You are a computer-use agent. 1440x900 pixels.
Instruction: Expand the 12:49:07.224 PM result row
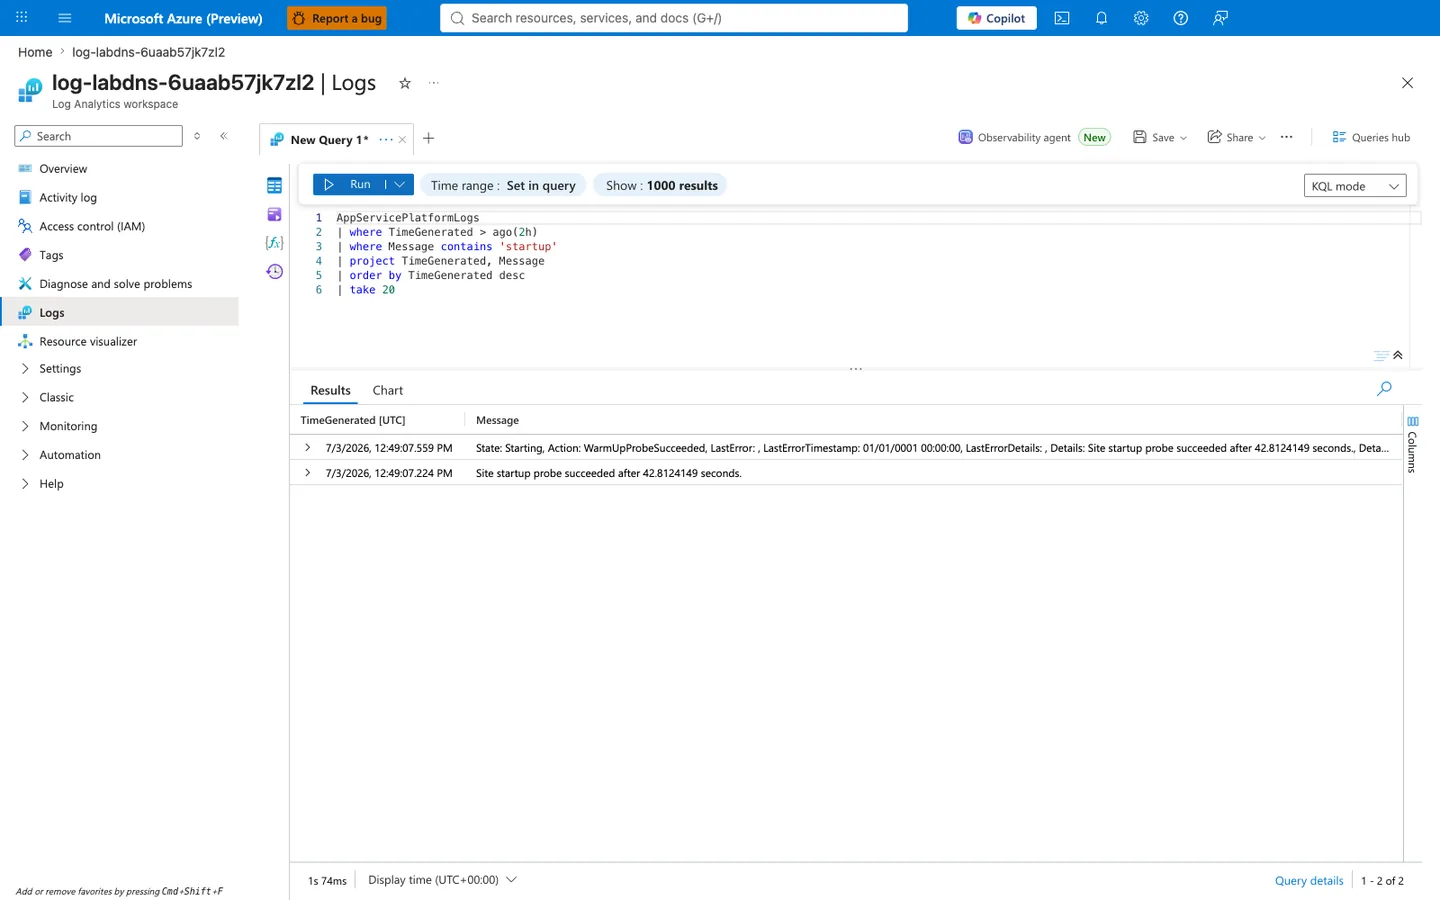point(307,473)
